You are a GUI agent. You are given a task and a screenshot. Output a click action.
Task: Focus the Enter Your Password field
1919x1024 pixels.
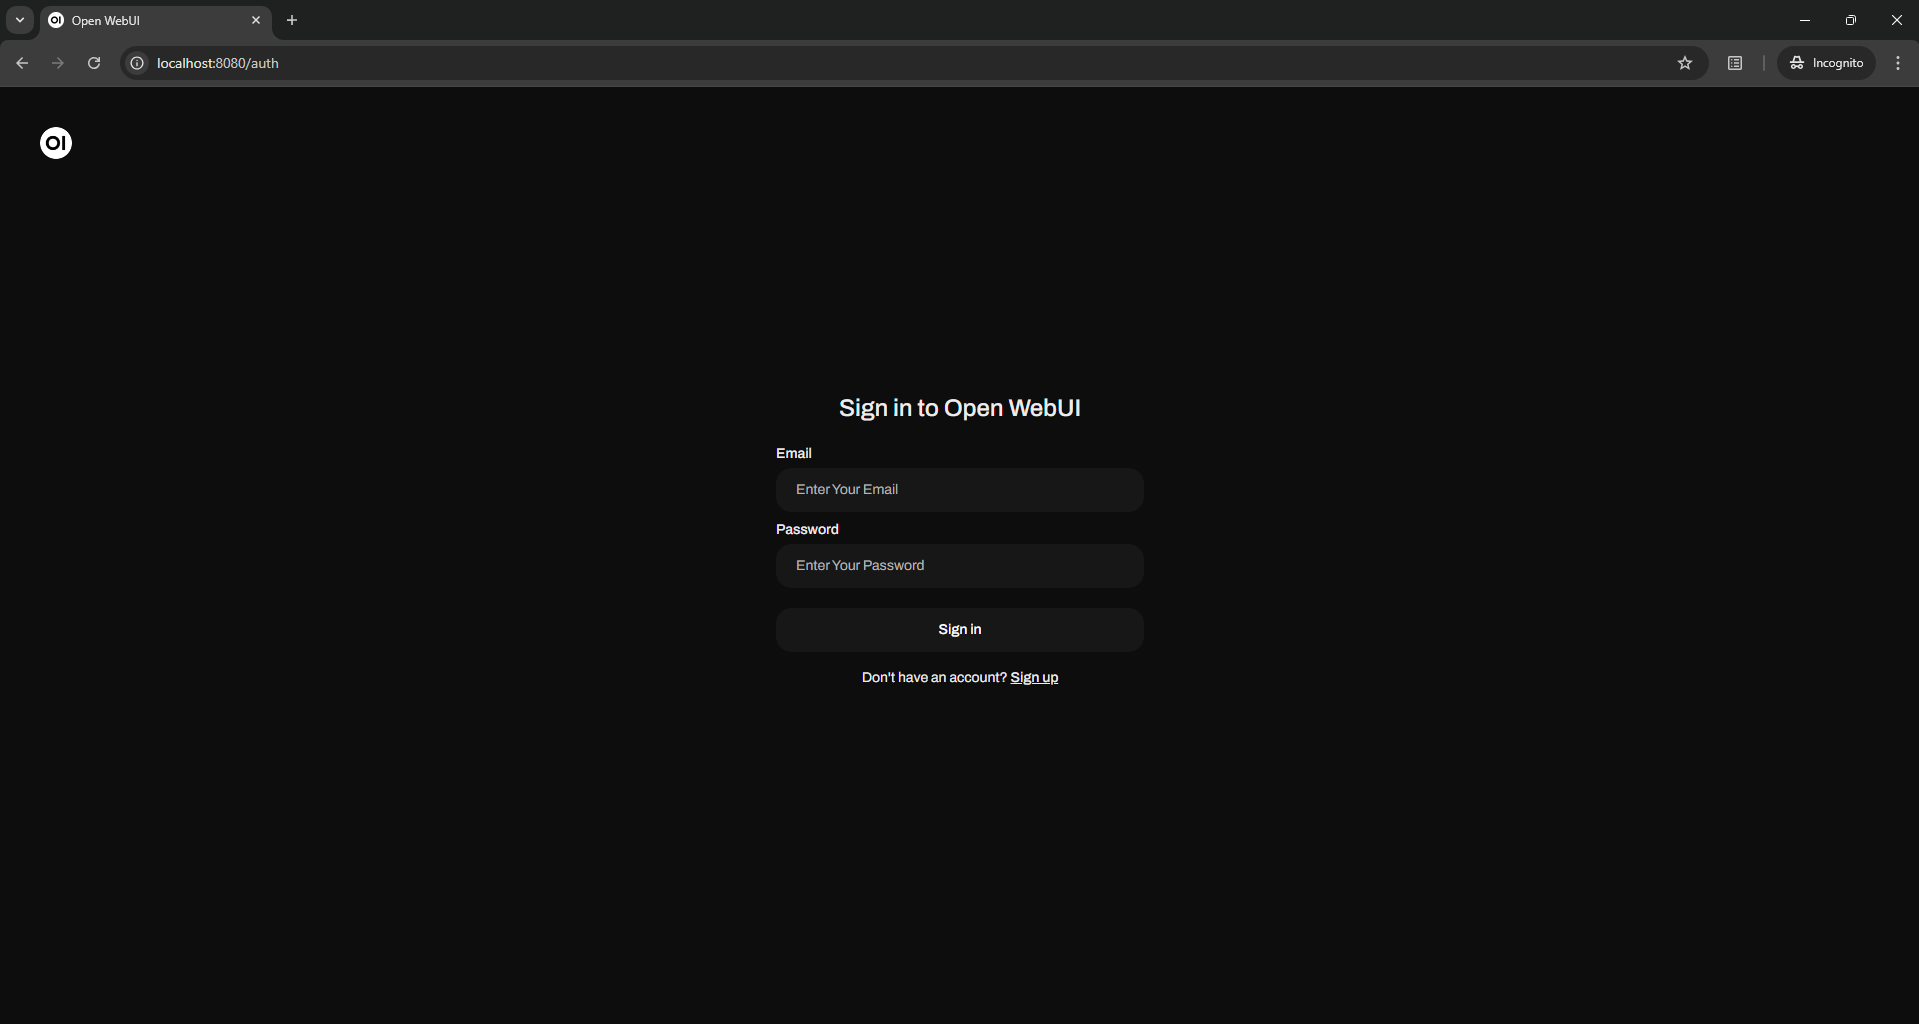pyautogui.click(x=959, y=566)
